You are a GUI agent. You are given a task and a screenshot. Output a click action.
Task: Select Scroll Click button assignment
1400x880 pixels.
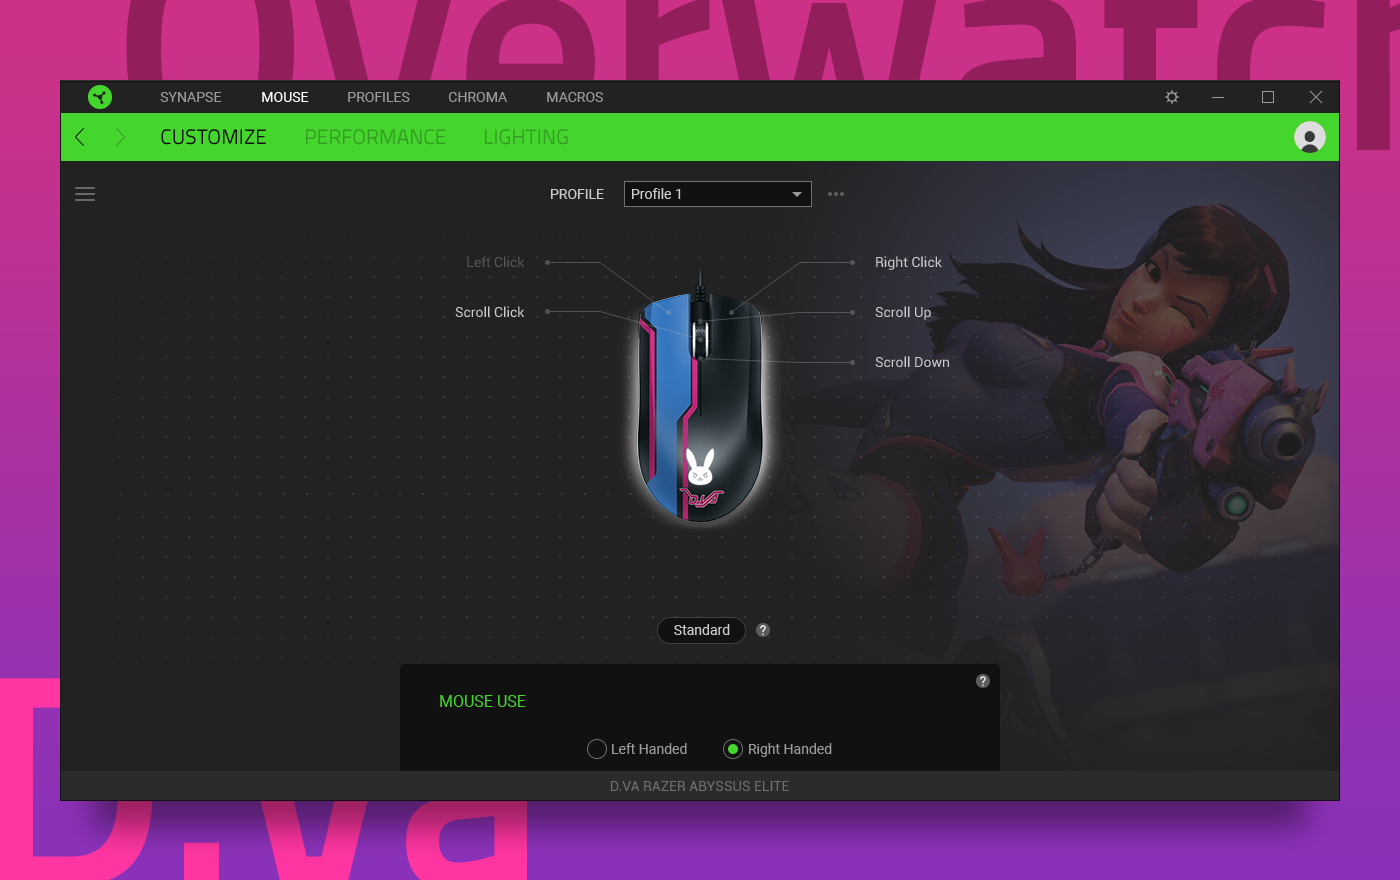pos(489,312)
